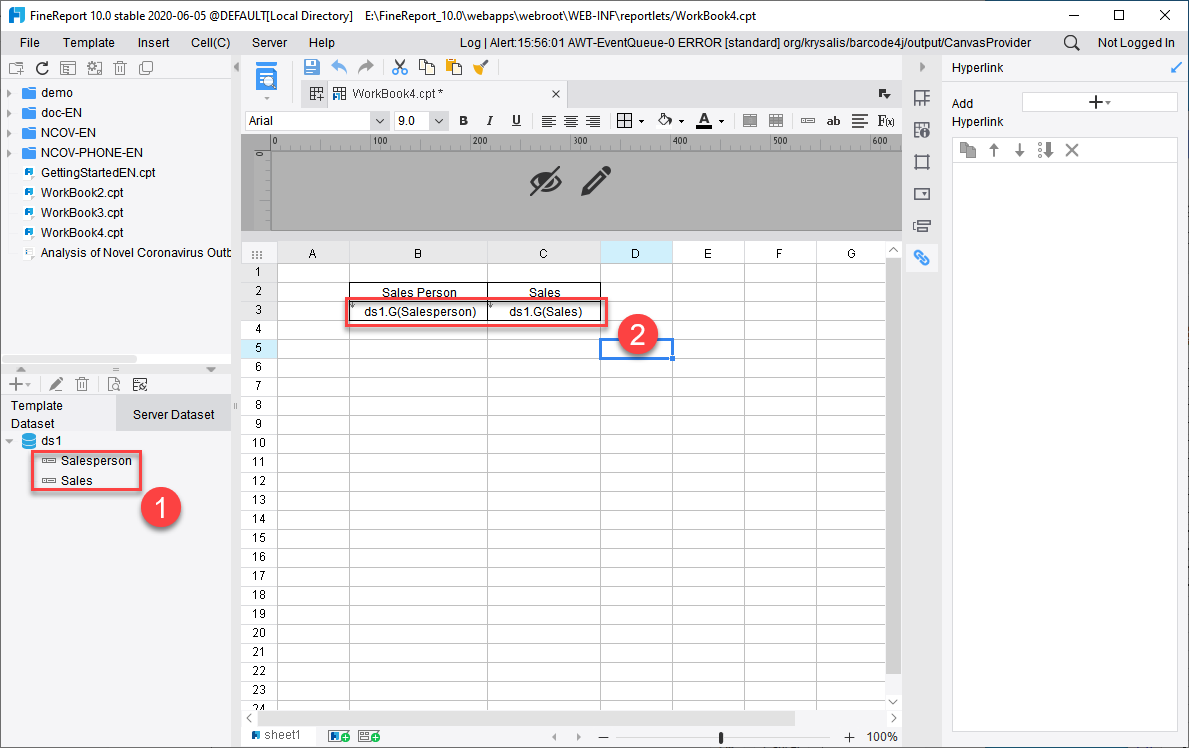
Task: Toggle underline formatting in the toolbar
Action: point(515,120)
